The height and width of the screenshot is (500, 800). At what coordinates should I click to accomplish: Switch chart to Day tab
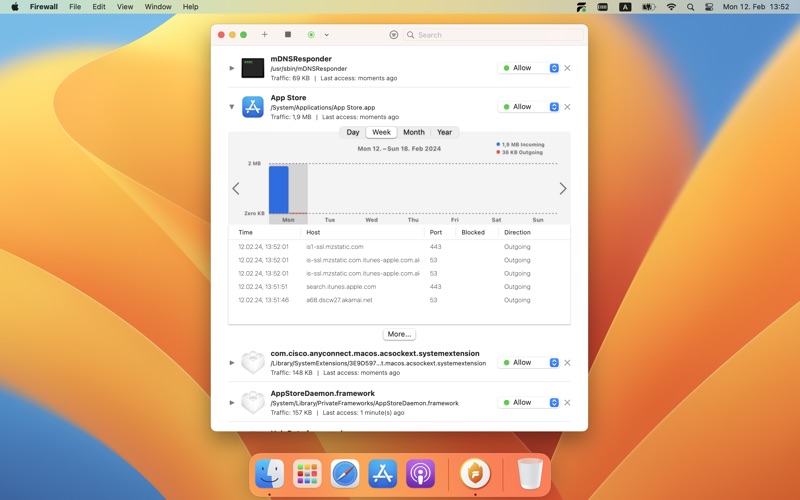click(353, 132)
